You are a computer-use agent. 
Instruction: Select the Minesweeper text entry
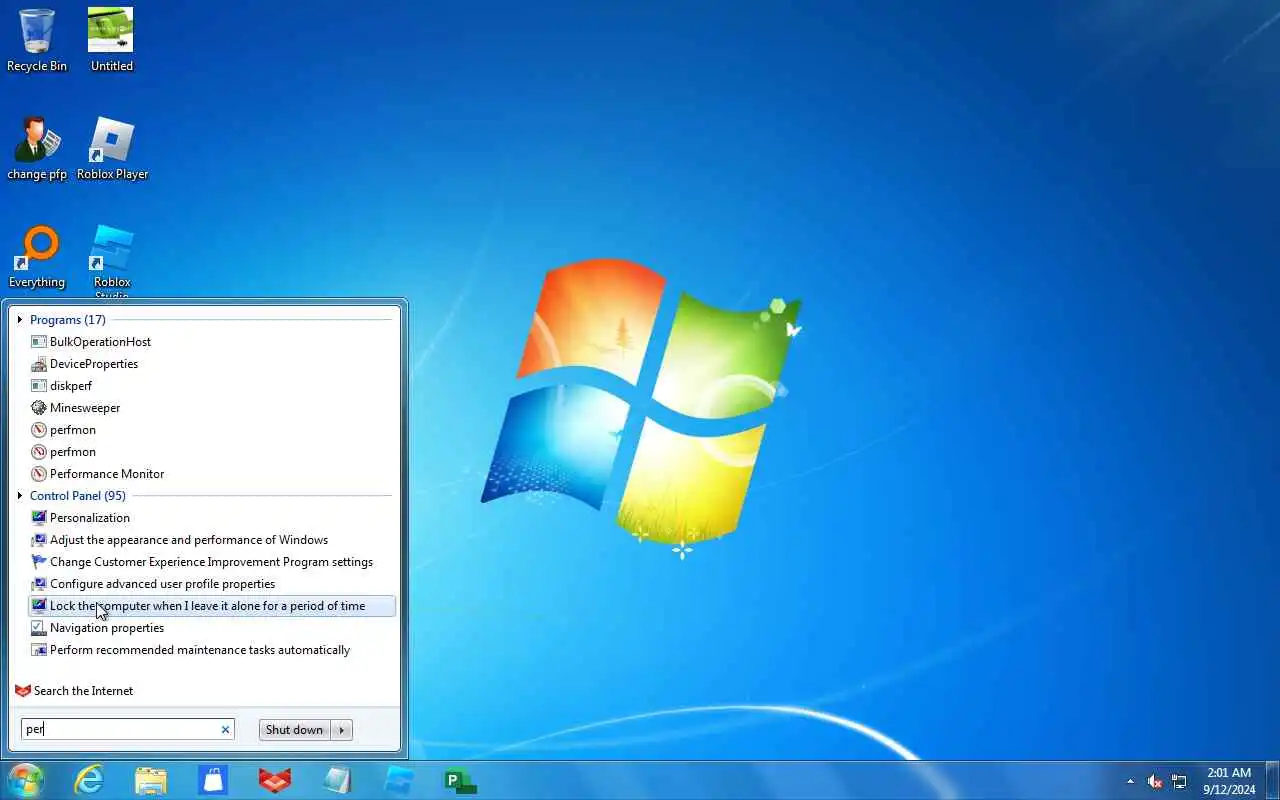[85, 408]
